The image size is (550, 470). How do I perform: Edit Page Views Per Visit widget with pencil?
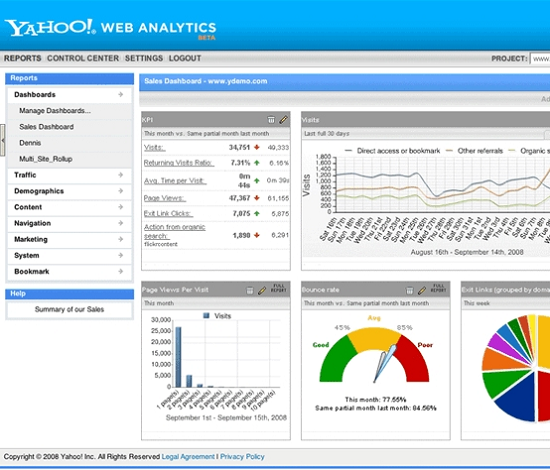[262, 290]
